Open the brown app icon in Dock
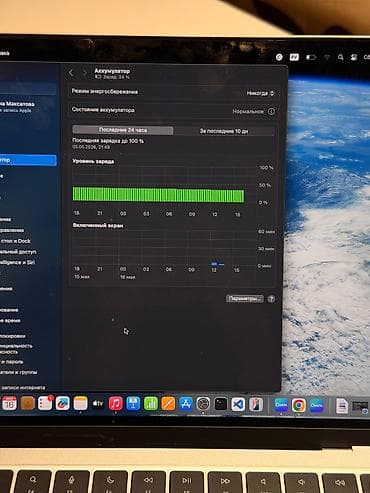The height and width of the screenshot is (493, 370). coord(28,404)
